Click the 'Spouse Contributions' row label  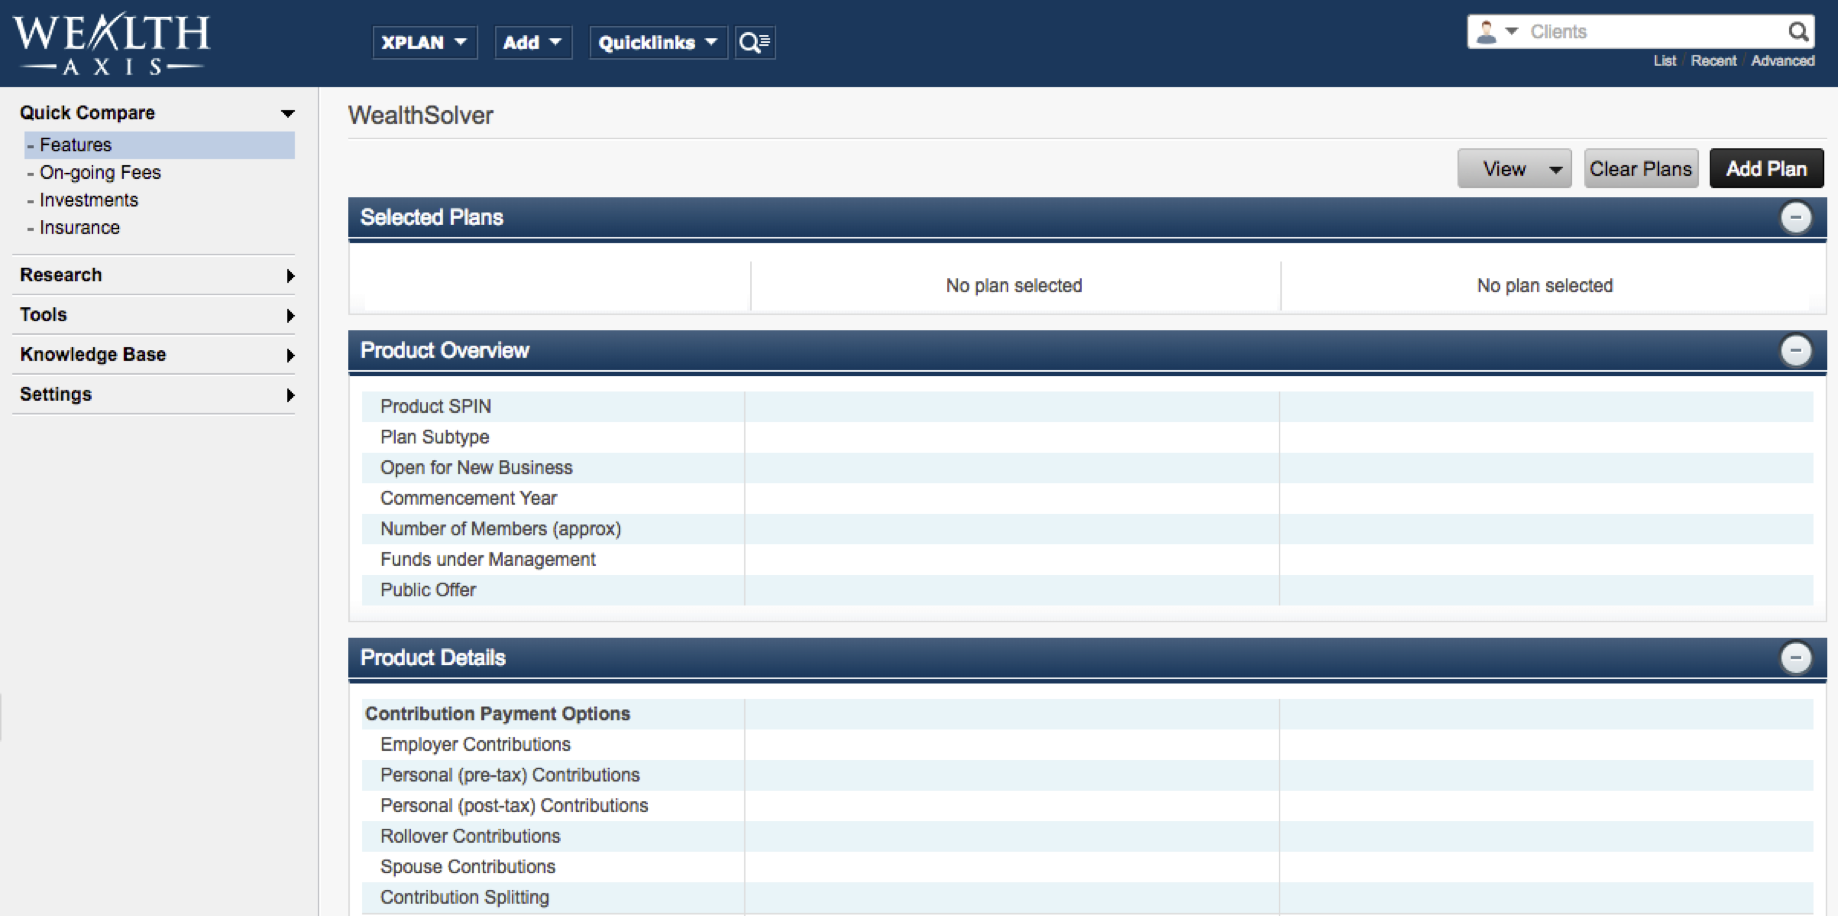point(468,867)
